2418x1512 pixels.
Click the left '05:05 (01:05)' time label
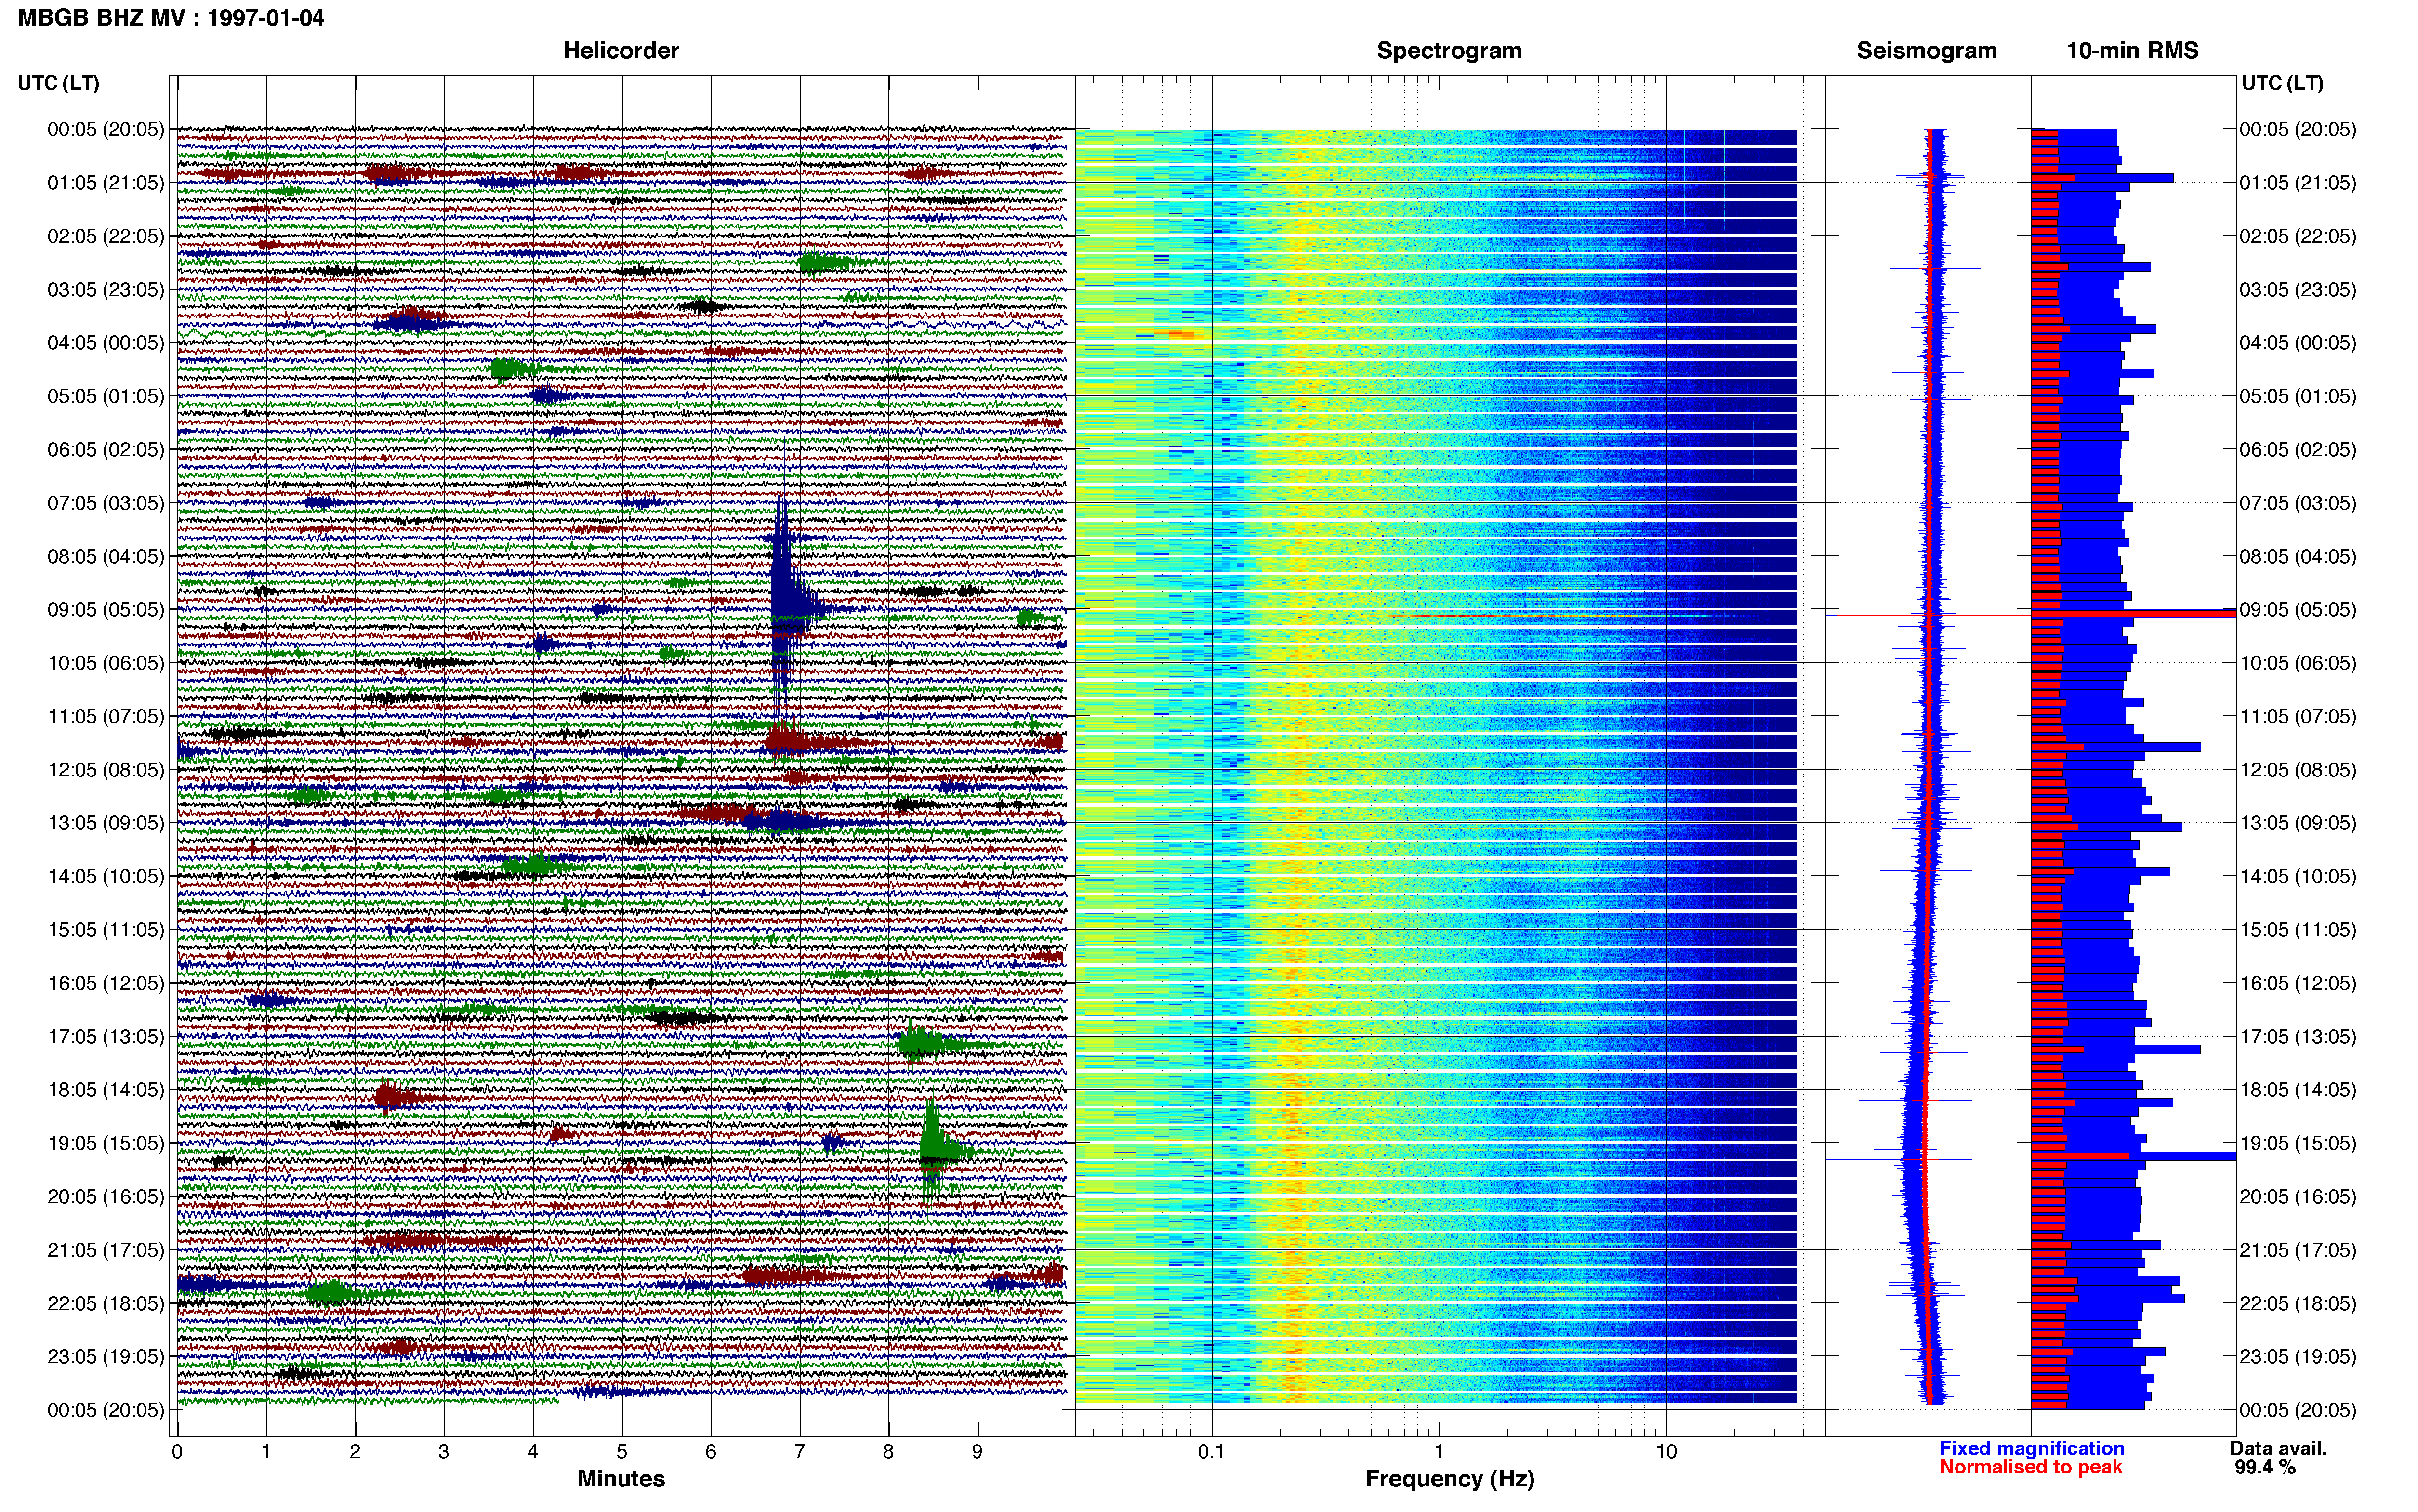point(106,396)
